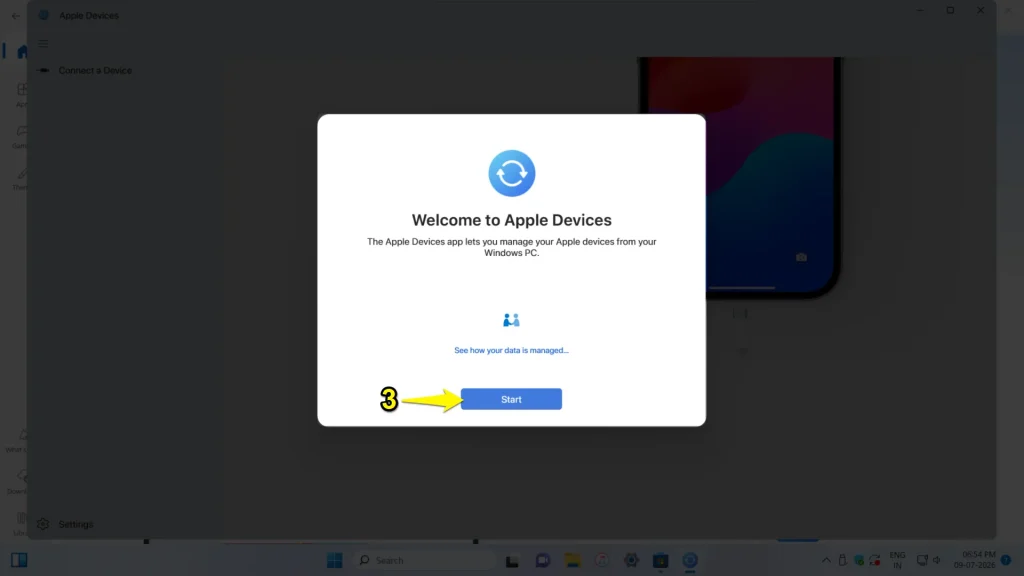Click the 'Welcome to Apple Devices' heading
Screen dimensions: 1024x576
[x=511, y=220]
